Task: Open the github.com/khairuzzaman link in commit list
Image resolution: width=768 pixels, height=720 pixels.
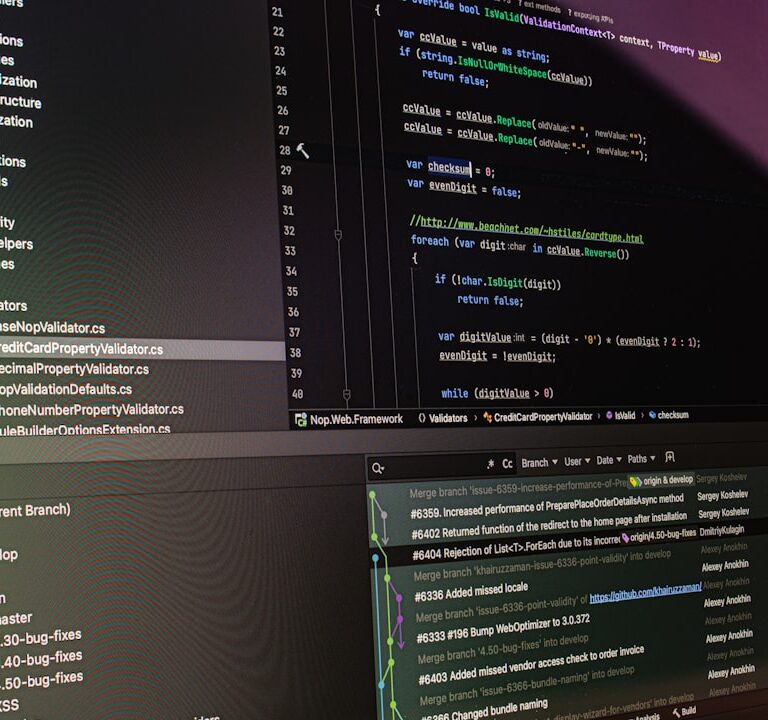Action: (x=645, y=592)
